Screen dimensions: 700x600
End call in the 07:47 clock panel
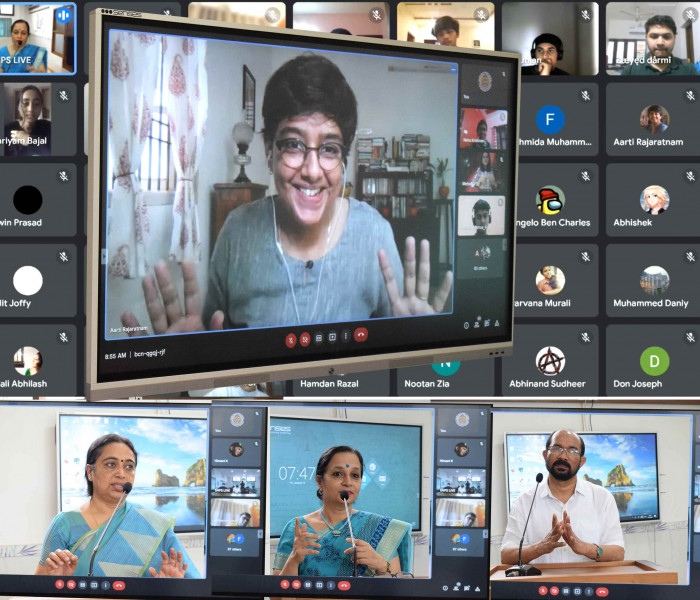click(344, 585)
